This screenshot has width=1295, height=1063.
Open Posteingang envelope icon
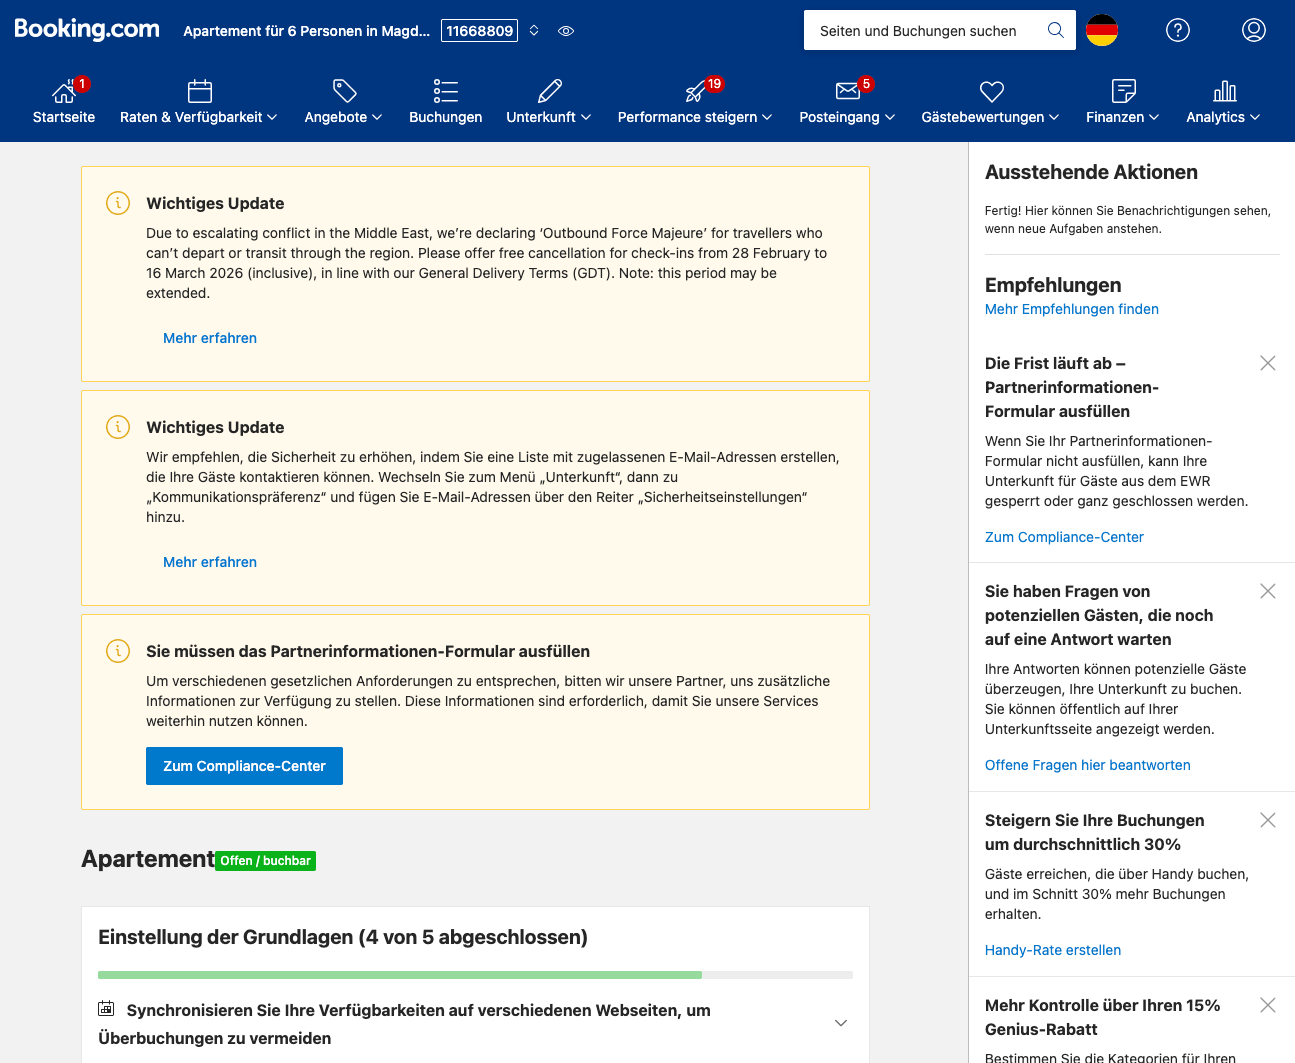pyautogui.click(x=847, y=92)
